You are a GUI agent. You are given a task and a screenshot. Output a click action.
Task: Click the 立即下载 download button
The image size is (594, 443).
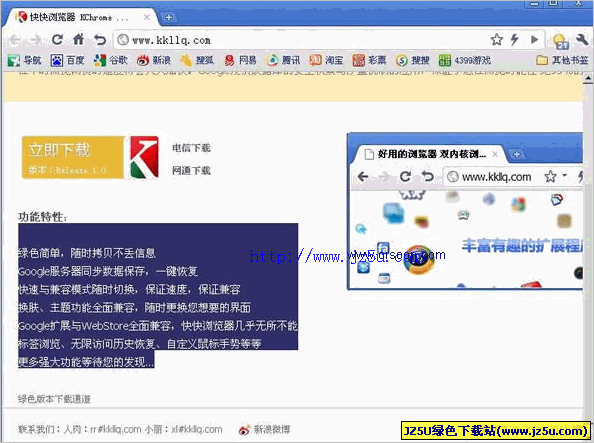[x=73, y=157]
